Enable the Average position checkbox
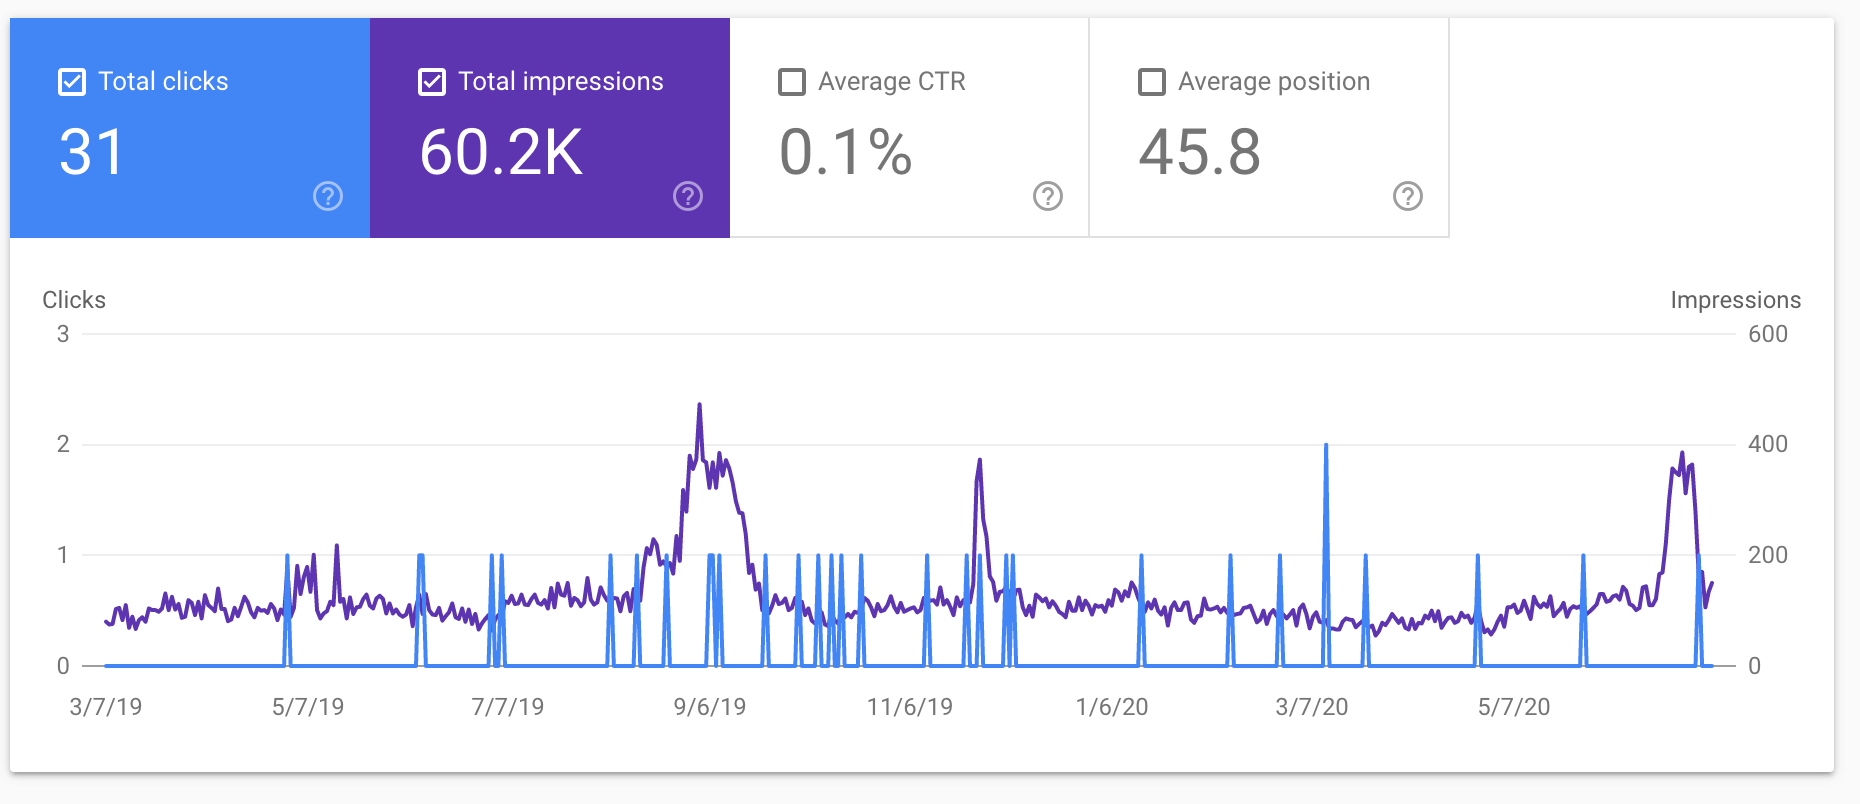 click(x=1152, y=82)
